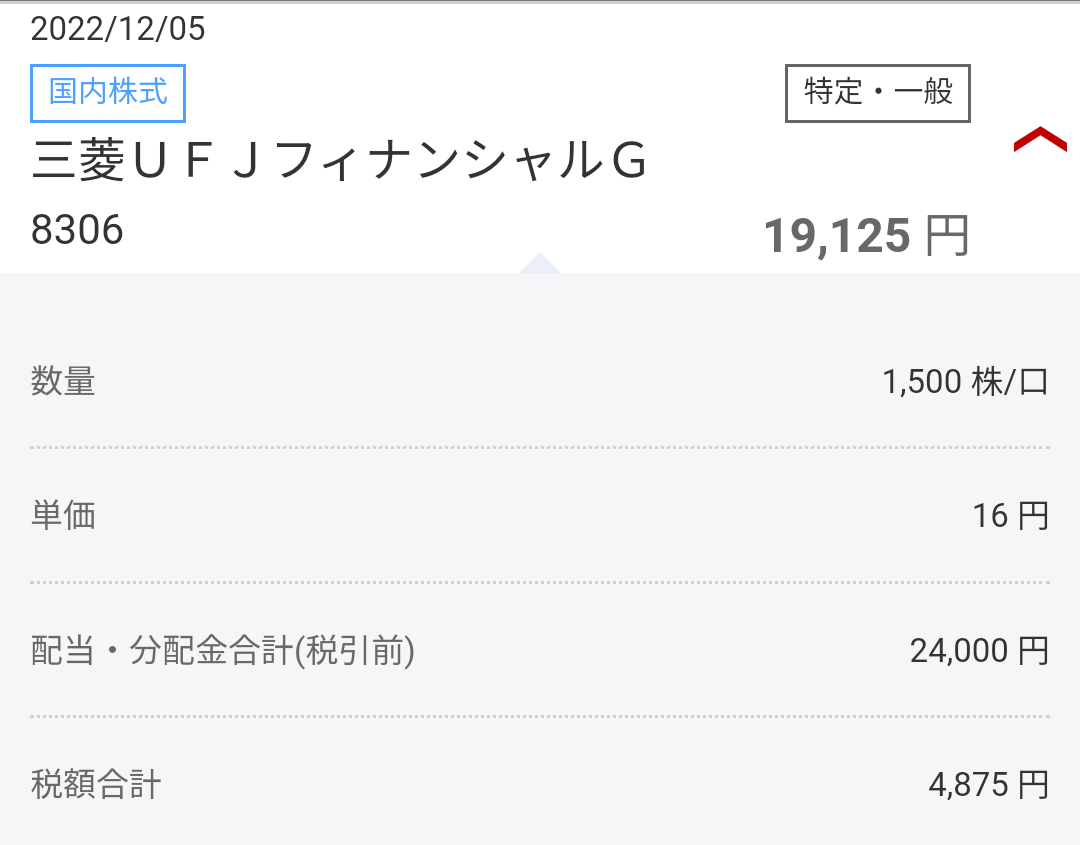
Task: Select the 16 円 unit price value
Action: click(x=1011, y=516)
